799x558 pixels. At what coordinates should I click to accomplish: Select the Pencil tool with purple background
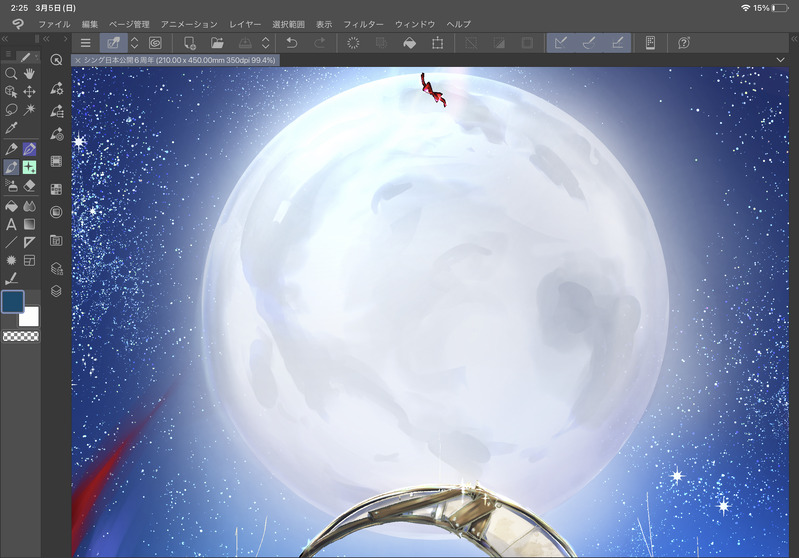tap(29, 149)
